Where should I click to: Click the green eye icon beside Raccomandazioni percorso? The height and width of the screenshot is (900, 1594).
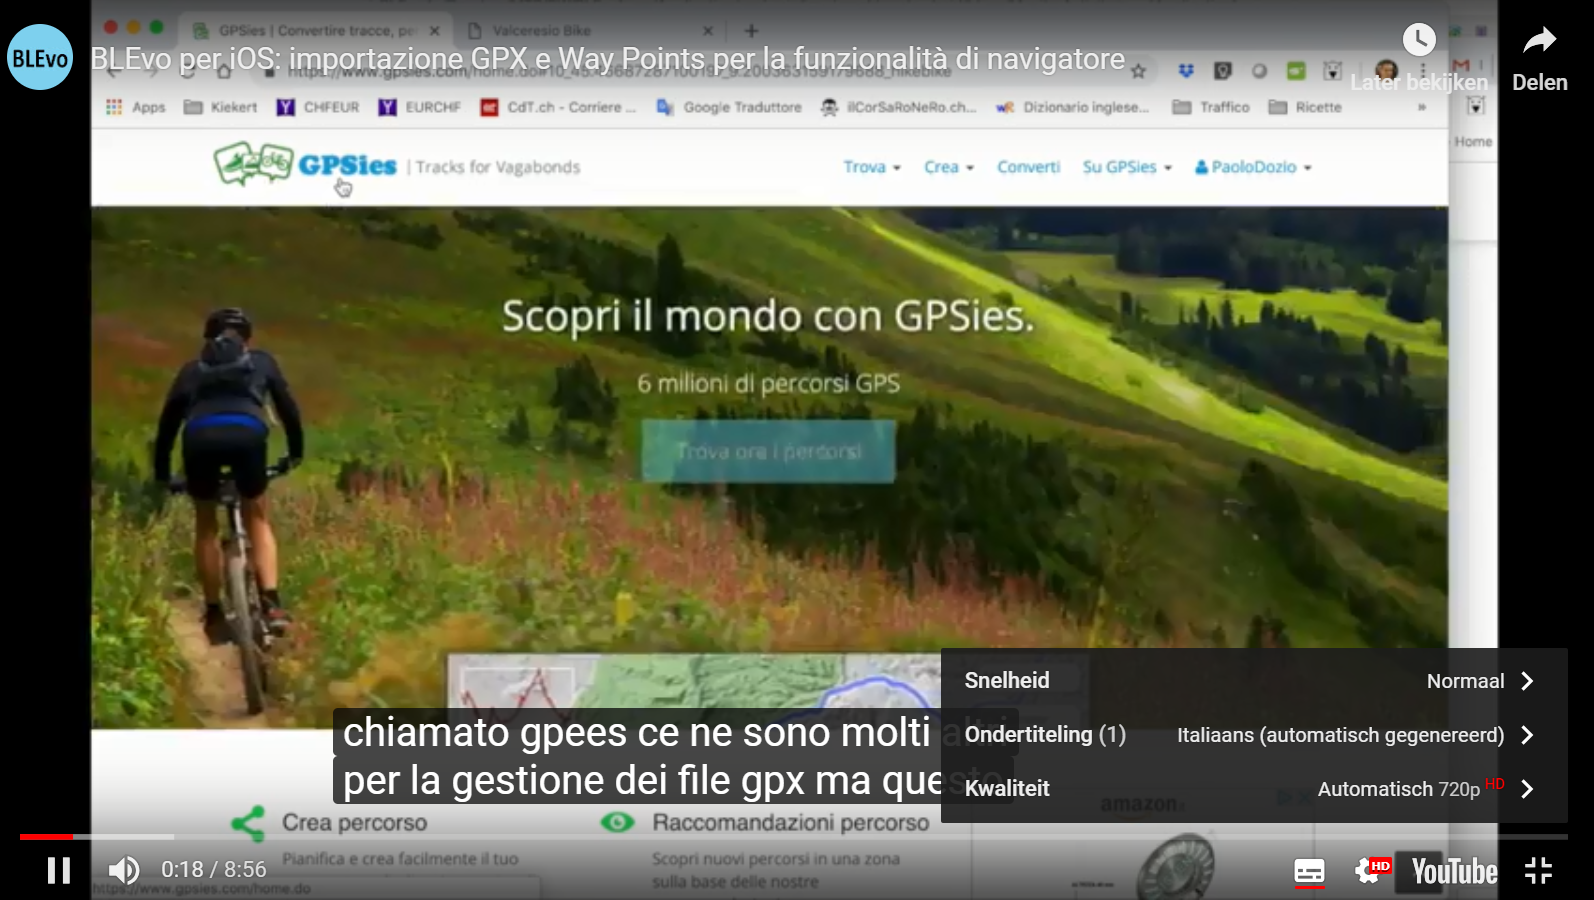(617, 822)
